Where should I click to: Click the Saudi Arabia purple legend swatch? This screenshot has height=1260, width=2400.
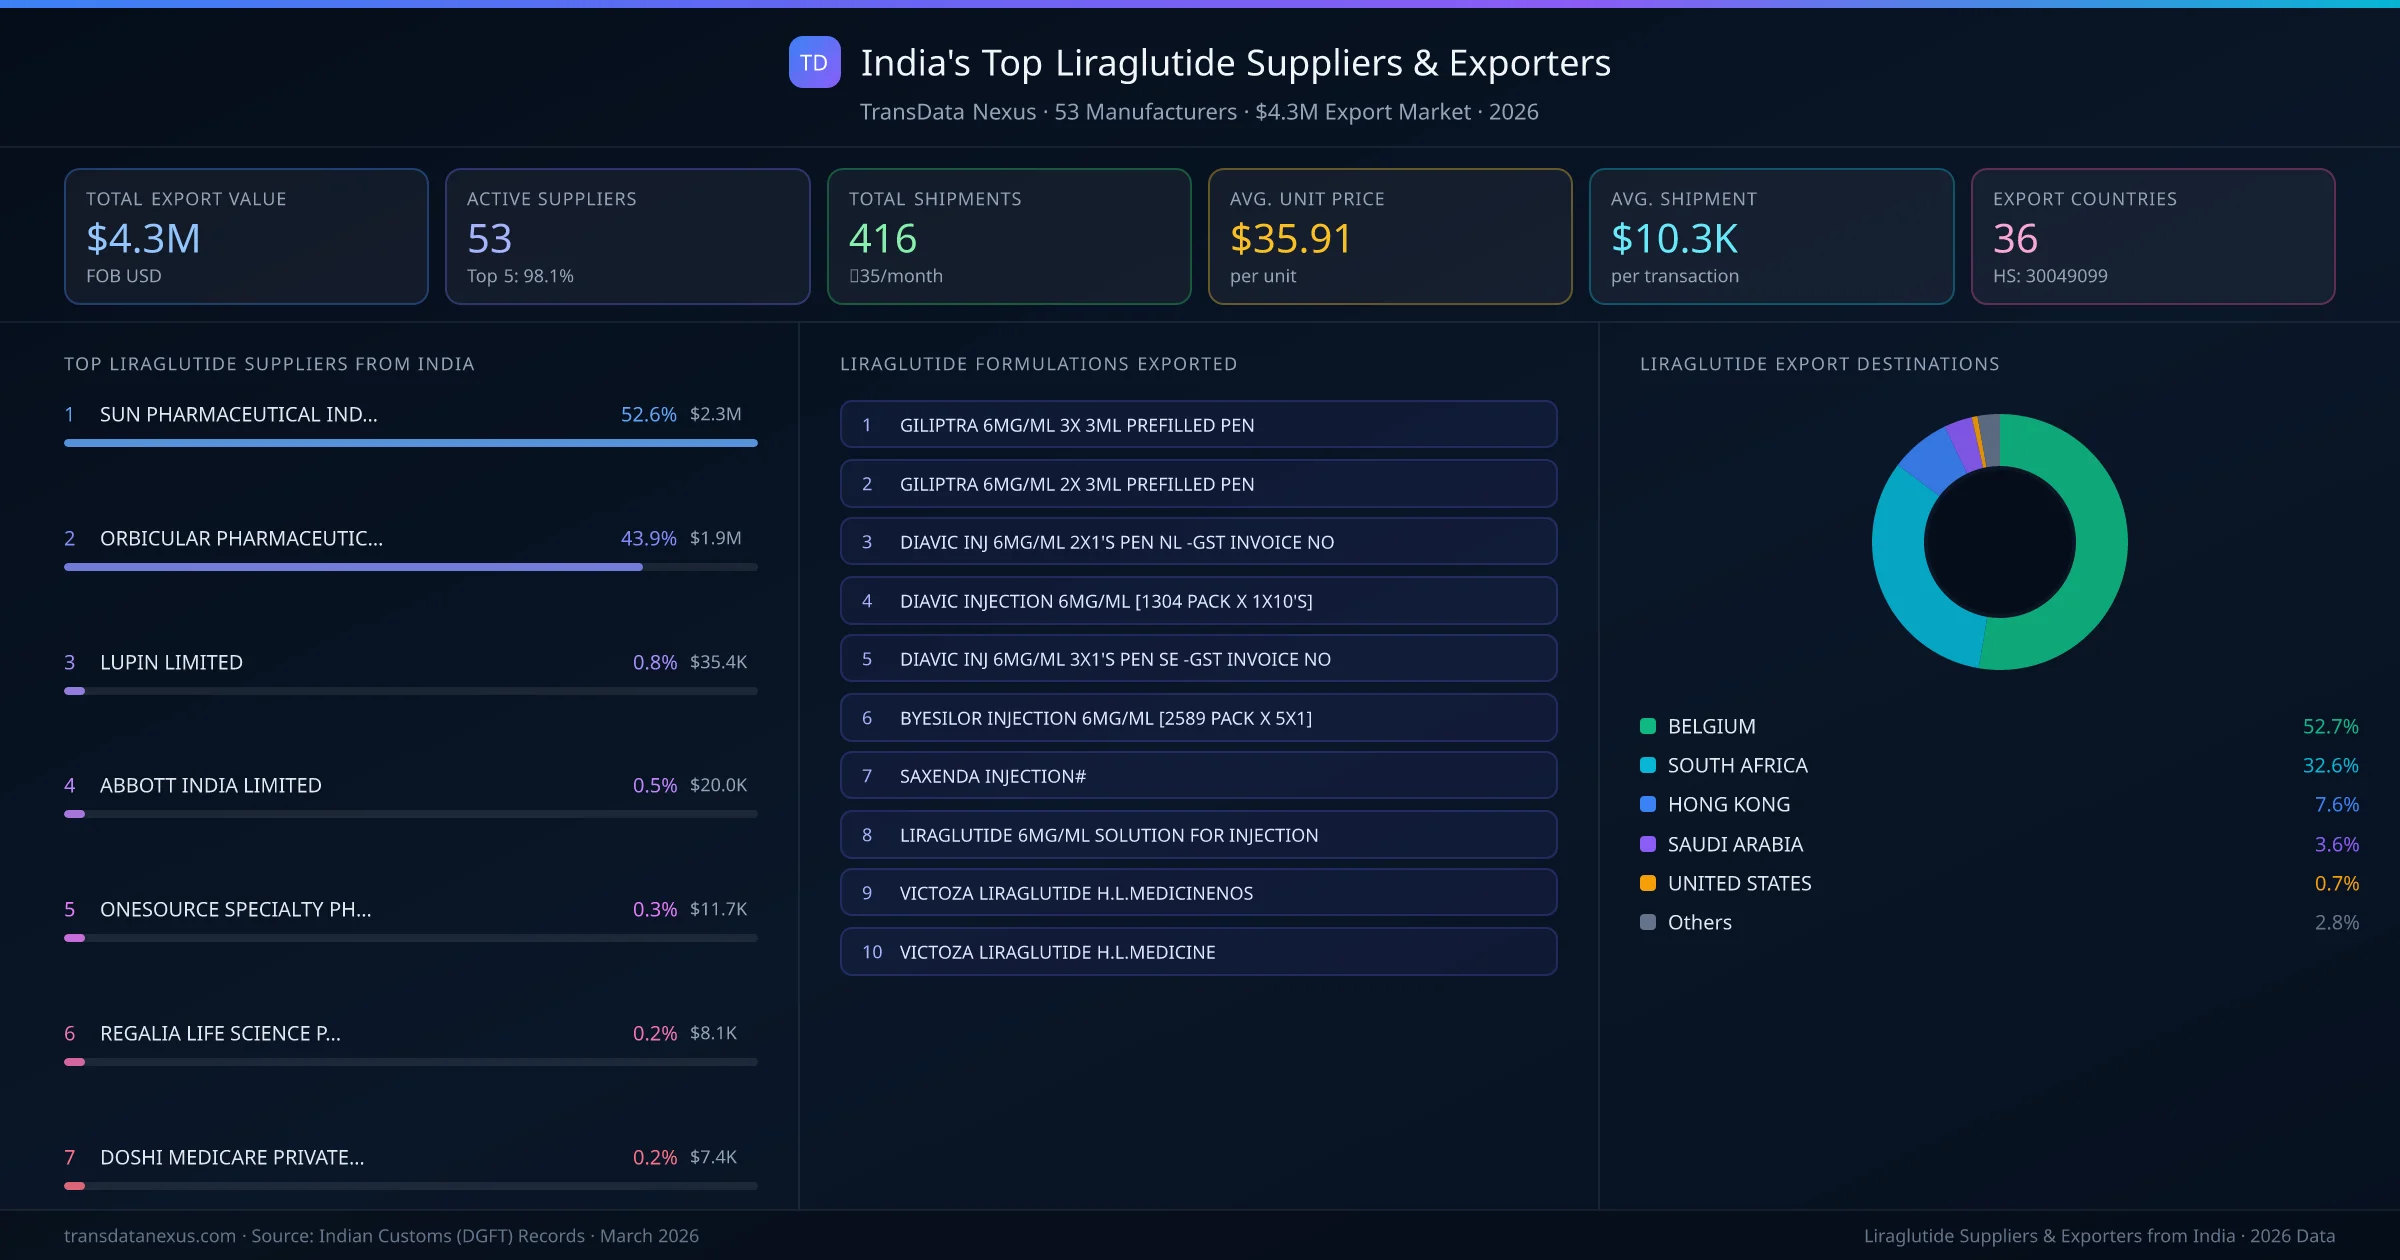pyautogui.click(x=1648, y=844)
